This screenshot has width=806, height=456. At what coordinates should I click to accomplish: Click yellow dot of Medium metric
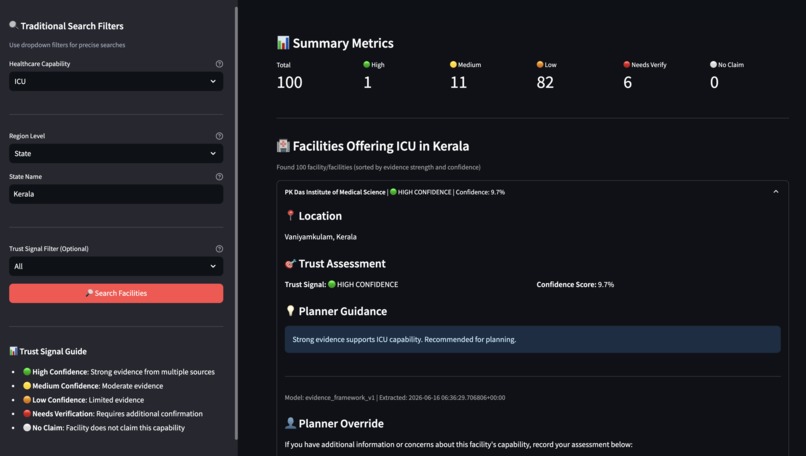tap(453, 64)
